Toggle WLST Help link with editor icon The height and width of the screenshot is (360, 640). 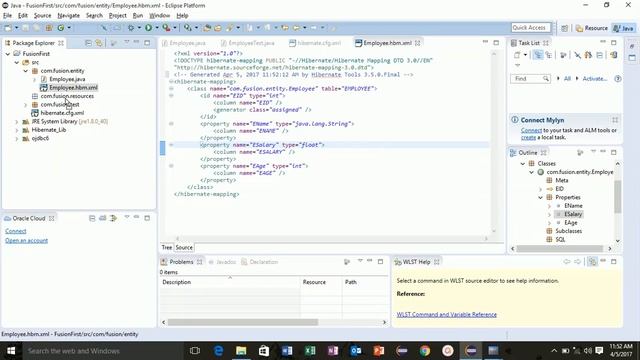click(x=592, y=262)
